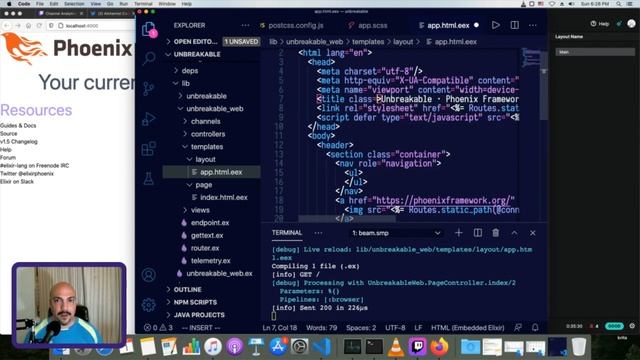Screen dimensions: 640x360
Task: Add a new terminal with plus icon
Action: click(459, 233)
